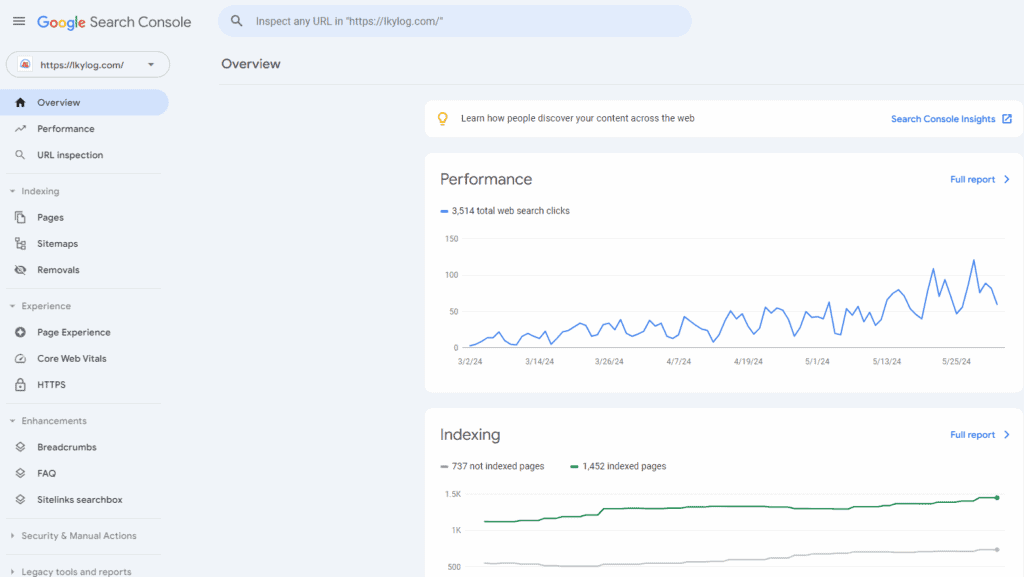Click the Sitemaps tree icon
The height and width of the screenshot is (577, 1024).
point(20,243)
